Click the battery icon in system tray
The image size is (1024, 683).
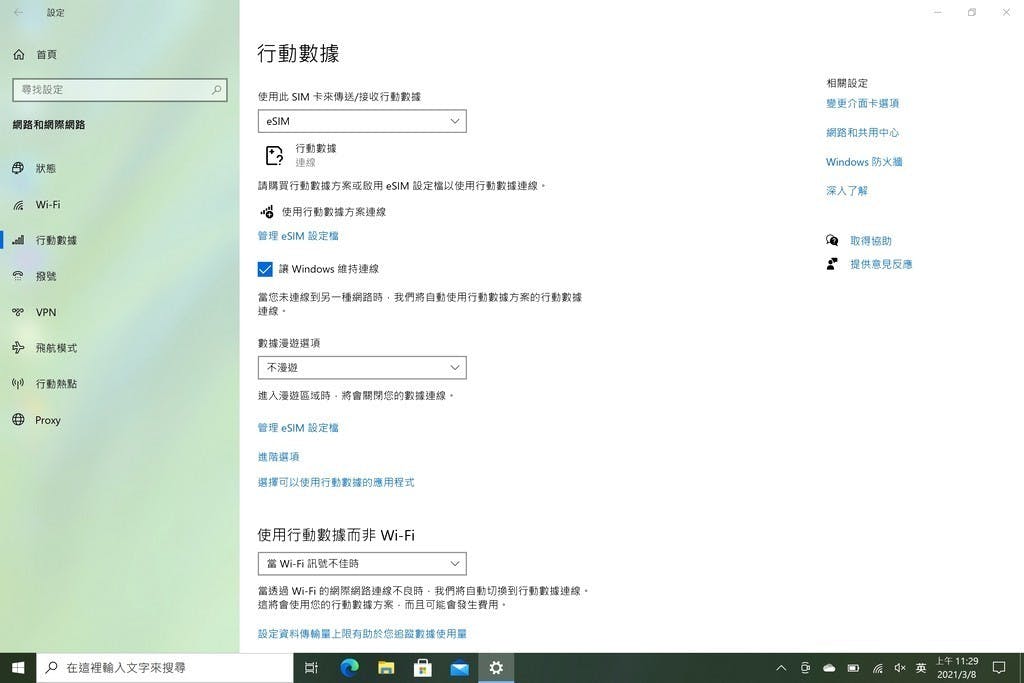click(x=853, y=667)
